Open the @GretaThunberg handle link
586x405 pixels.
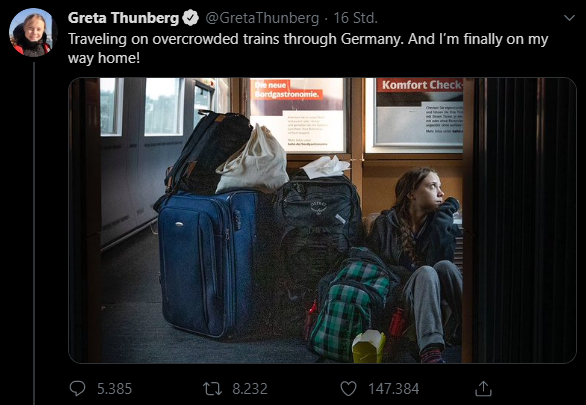(262, 18)
